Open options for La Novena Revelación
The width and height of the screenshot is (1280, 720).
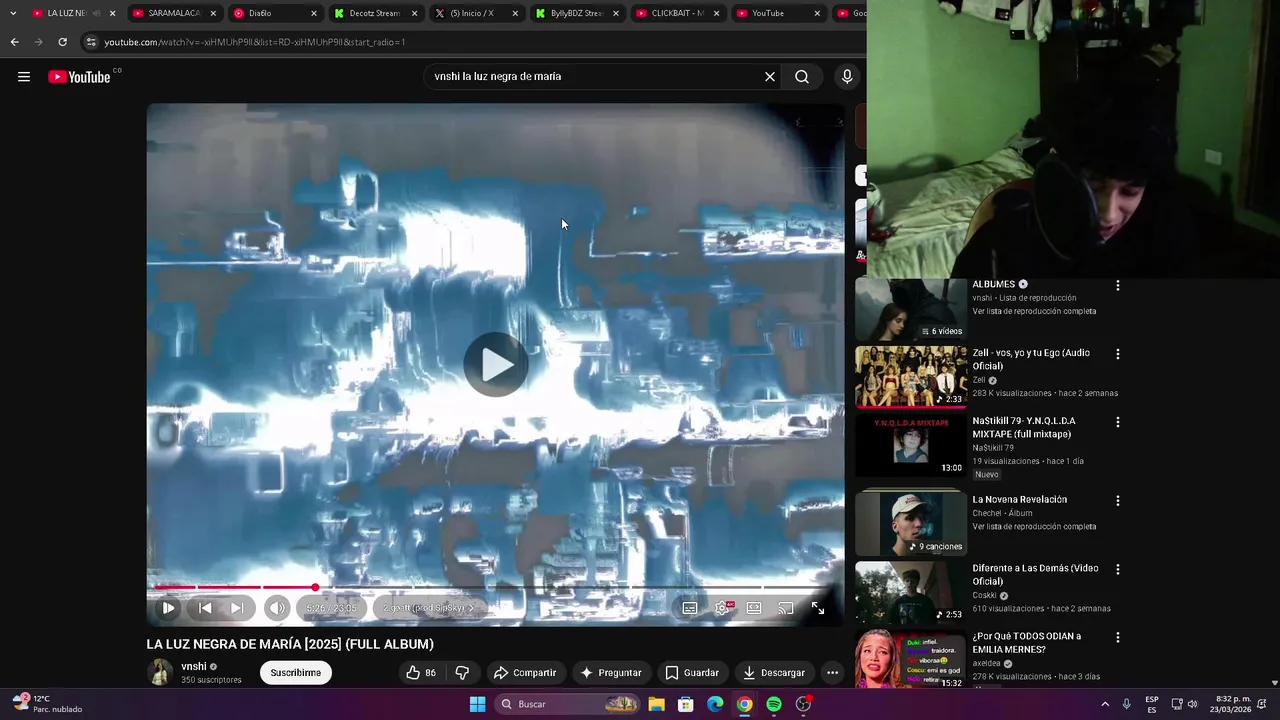tap(1118, 500)
